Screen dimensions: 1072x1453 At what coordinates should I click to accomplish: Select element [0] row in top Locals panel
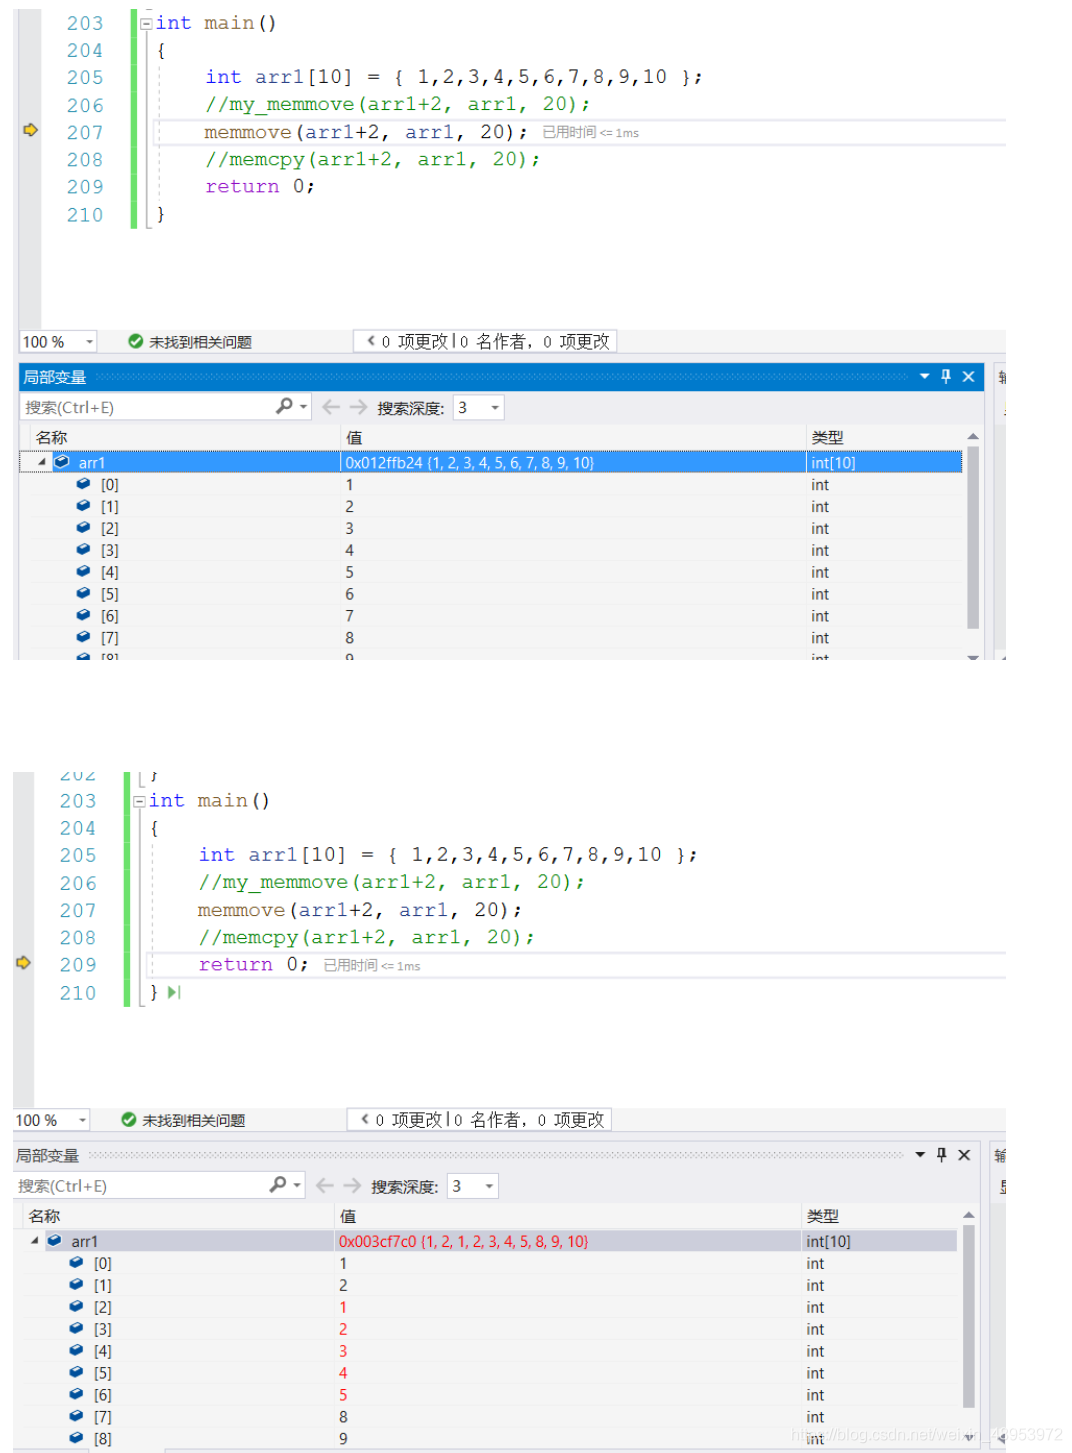491,485
